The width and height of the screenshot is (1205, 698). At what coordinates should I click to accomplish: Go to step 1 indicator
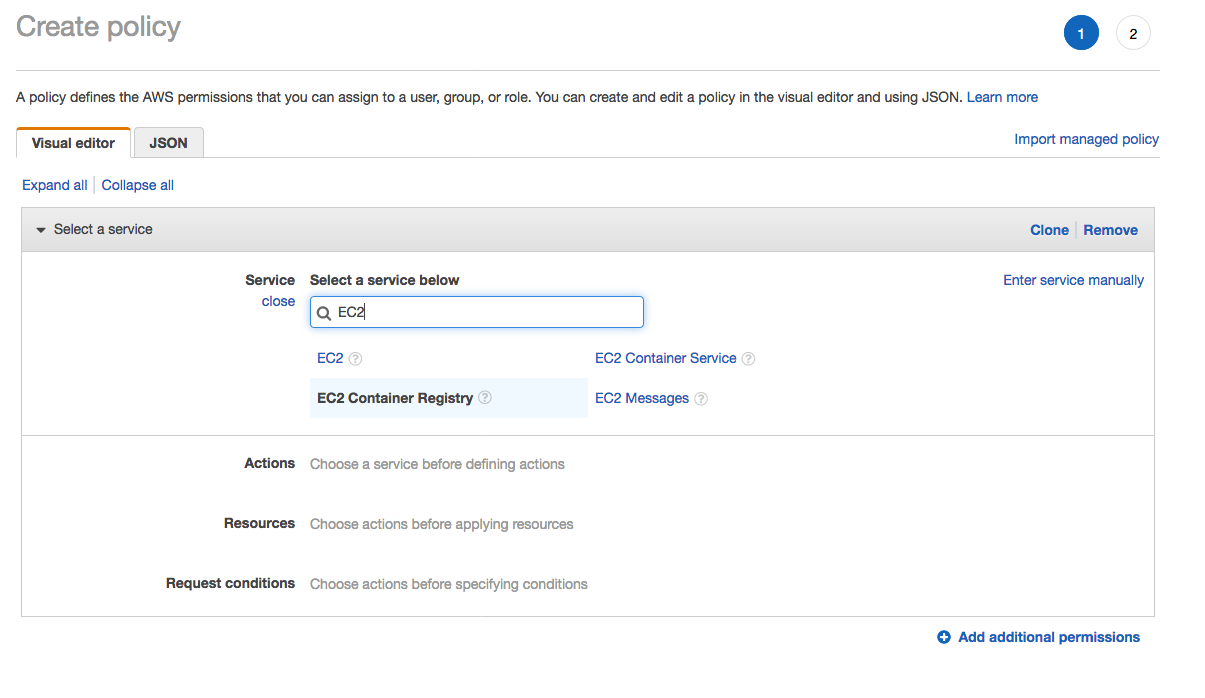[1081, 33]
